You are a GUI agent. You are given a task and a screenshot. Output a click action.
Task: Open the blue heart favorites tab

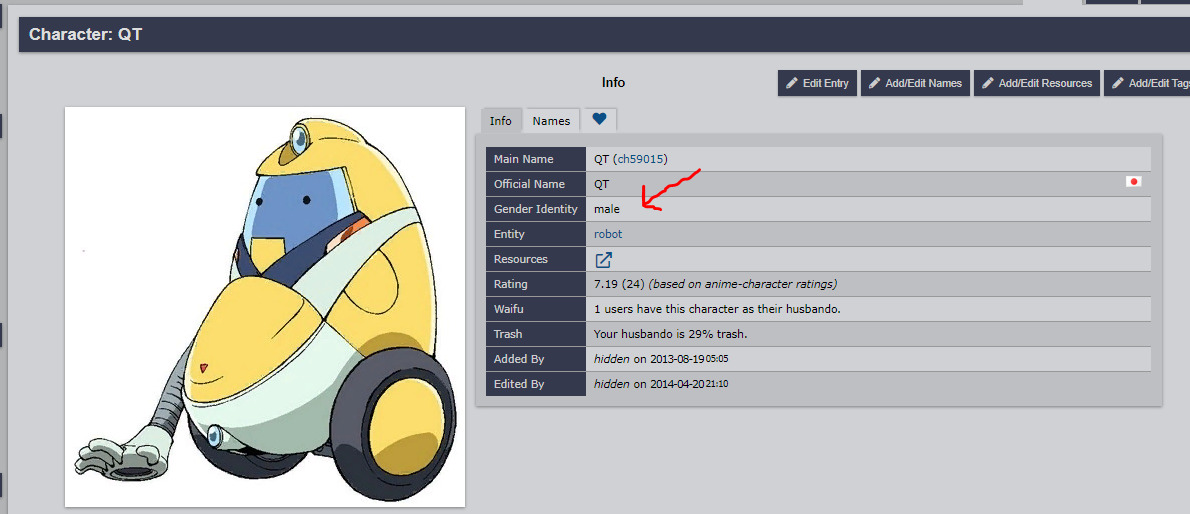tap(599, 119)
